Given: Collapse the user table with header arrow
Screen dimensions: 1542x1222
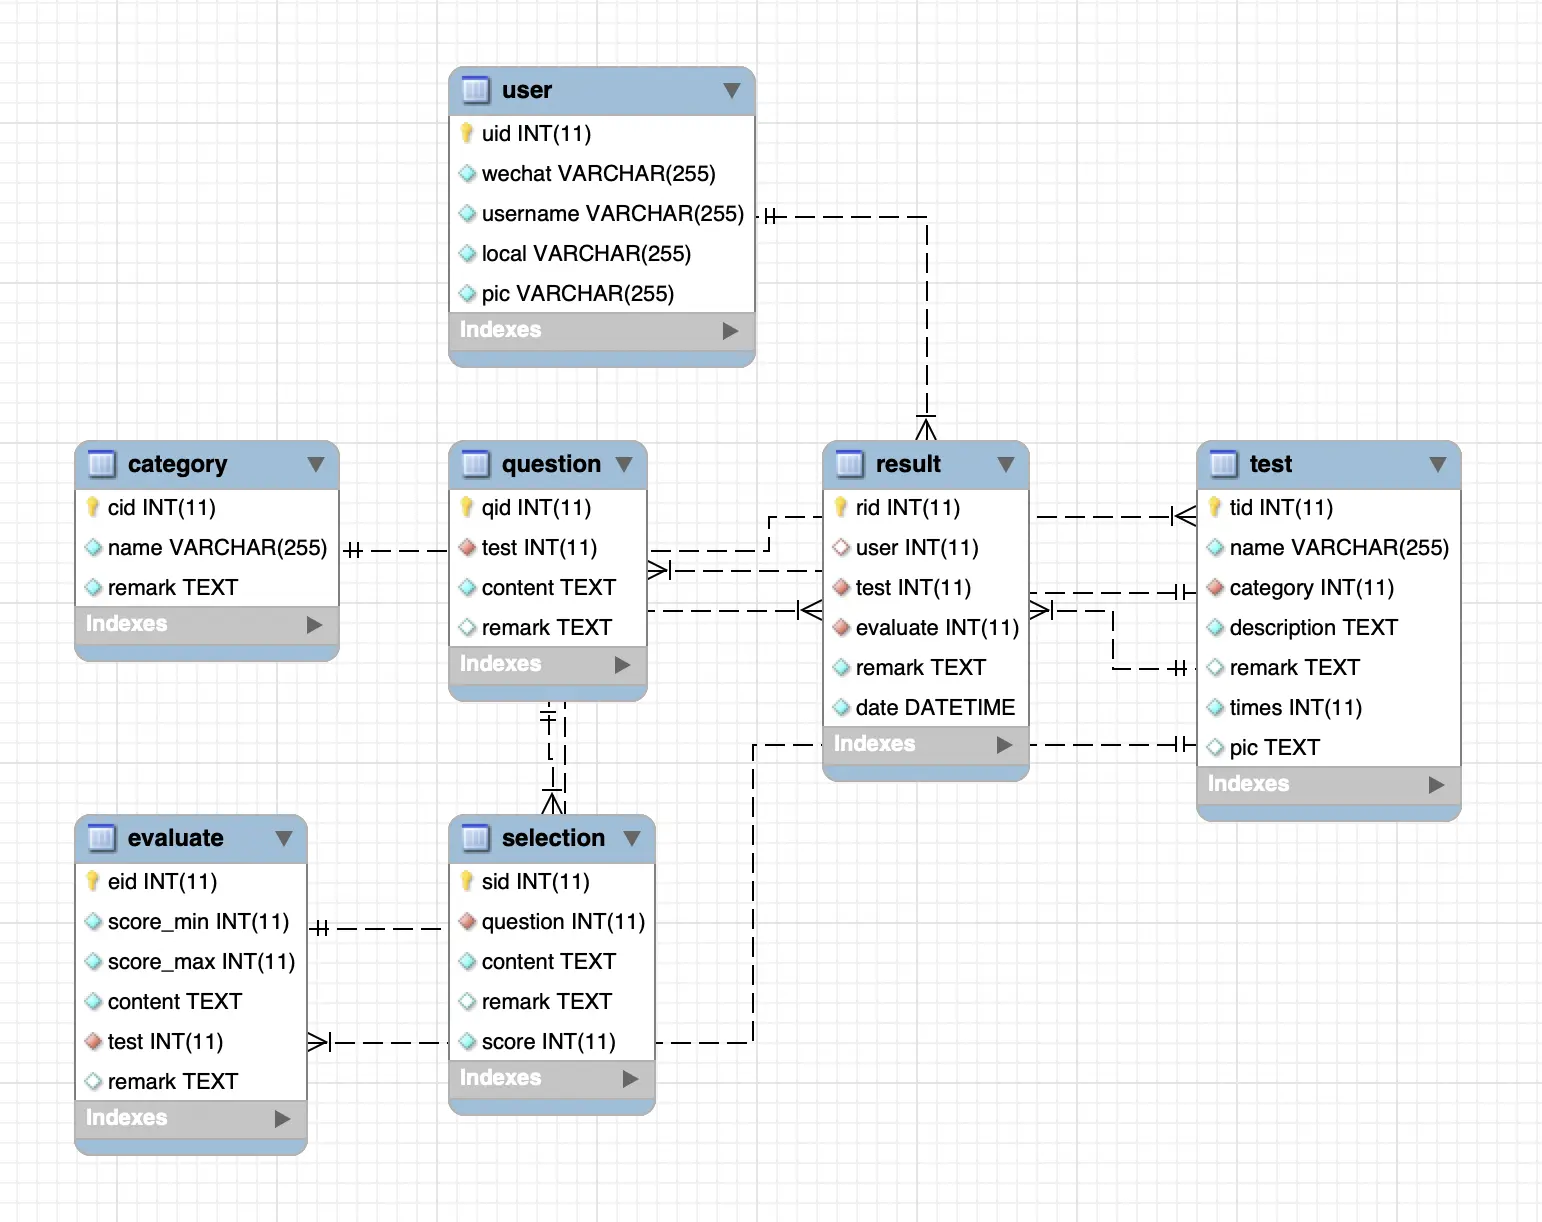Looking at the screenshot, I should pos(731,90).
